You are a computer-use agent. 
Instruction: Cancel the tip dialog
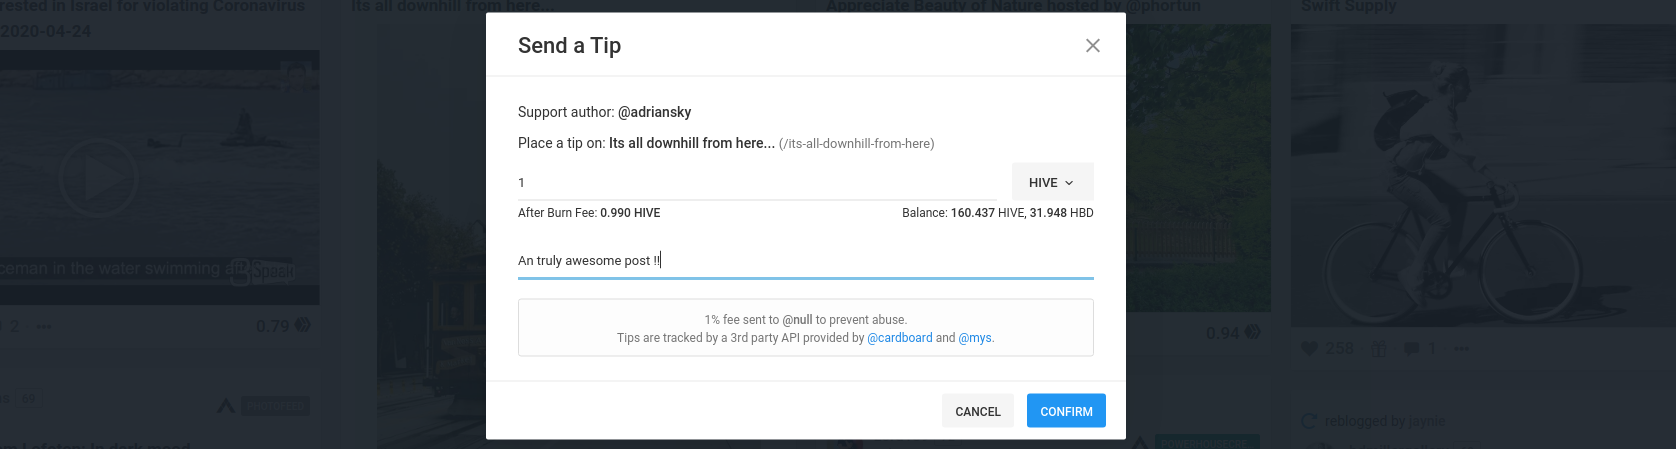[977, 411]
